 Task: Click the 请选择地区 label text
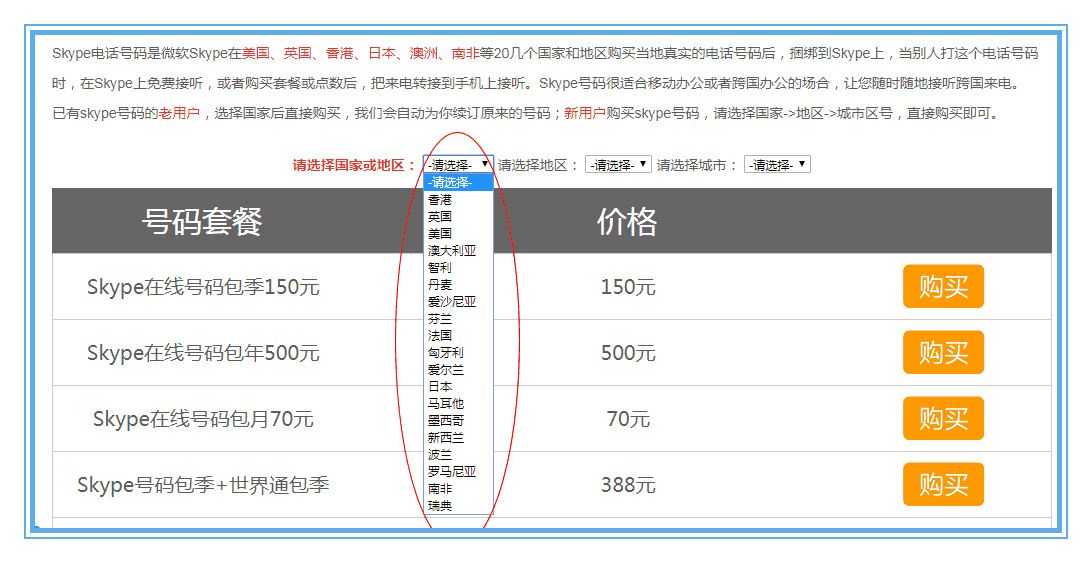pyautogui.click(x=538, y=165)
